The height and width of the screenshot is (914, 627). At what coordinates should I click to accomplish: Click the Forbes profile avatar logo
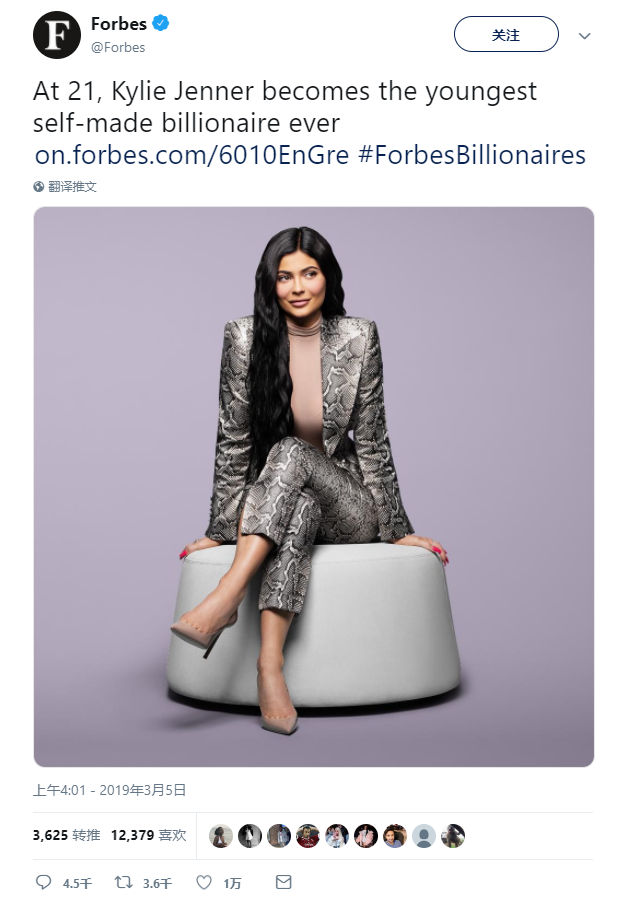tap(57, 35)
